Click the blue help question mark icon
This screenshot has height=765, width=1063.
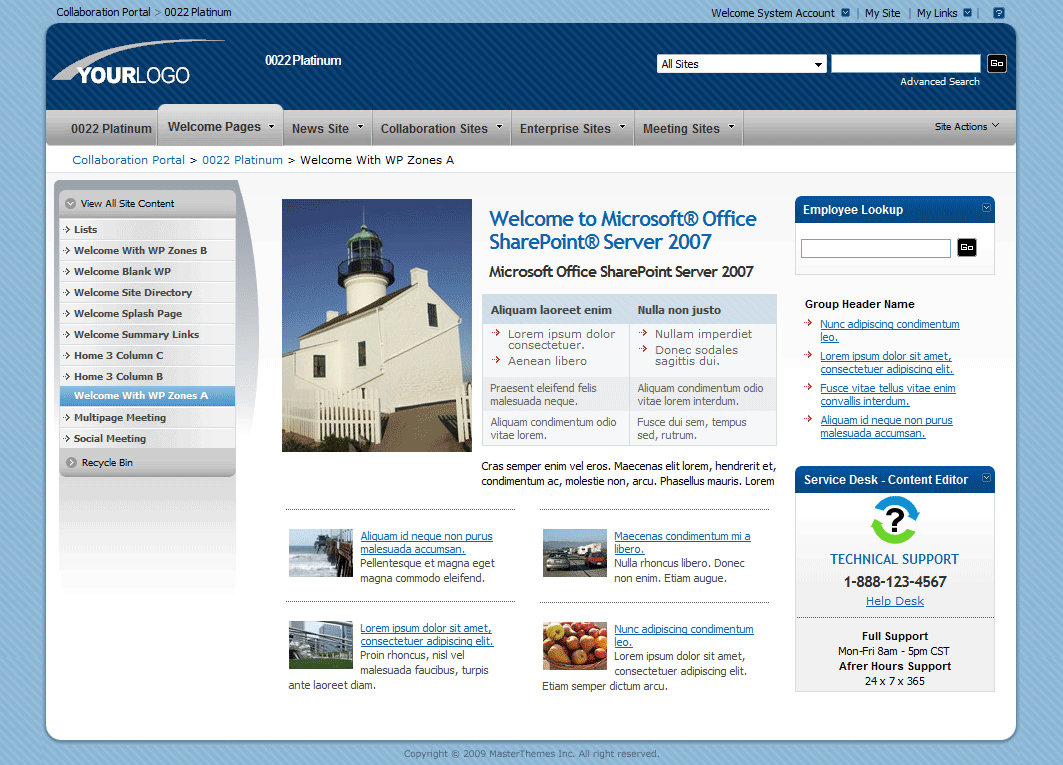(997, 12)
